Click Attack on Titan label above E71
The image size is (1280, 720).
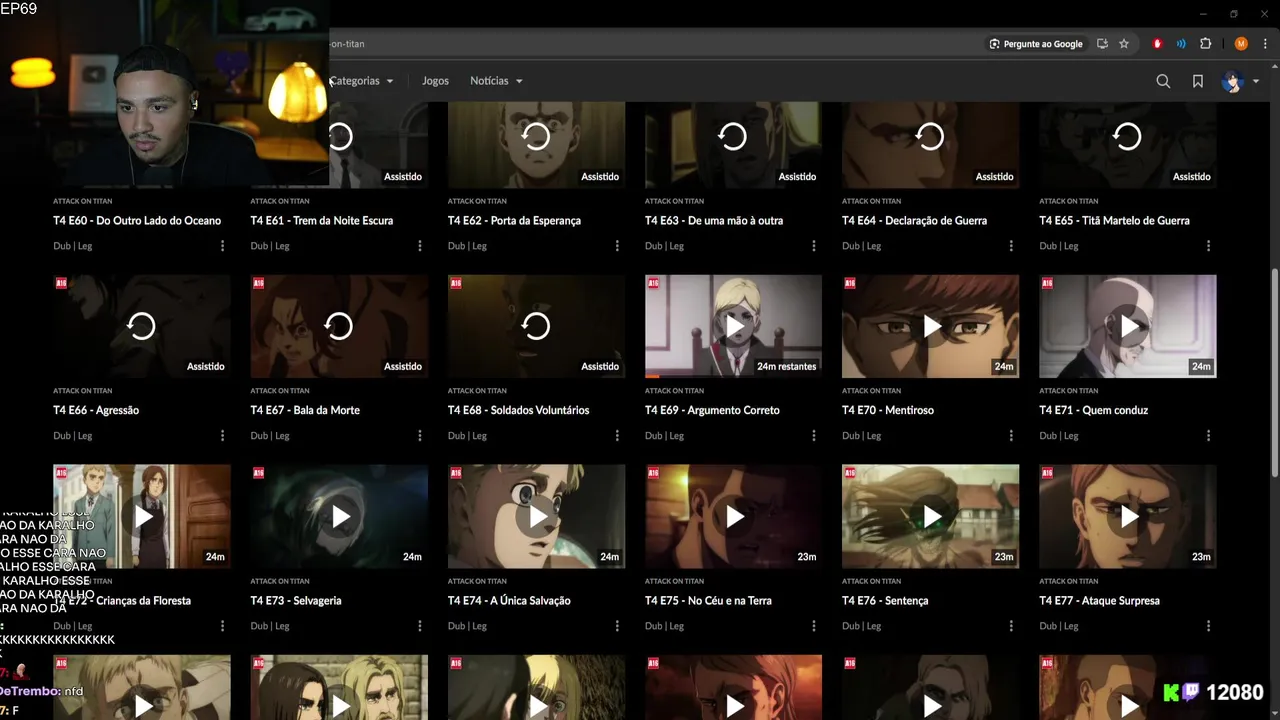(x=1068, y=391)
